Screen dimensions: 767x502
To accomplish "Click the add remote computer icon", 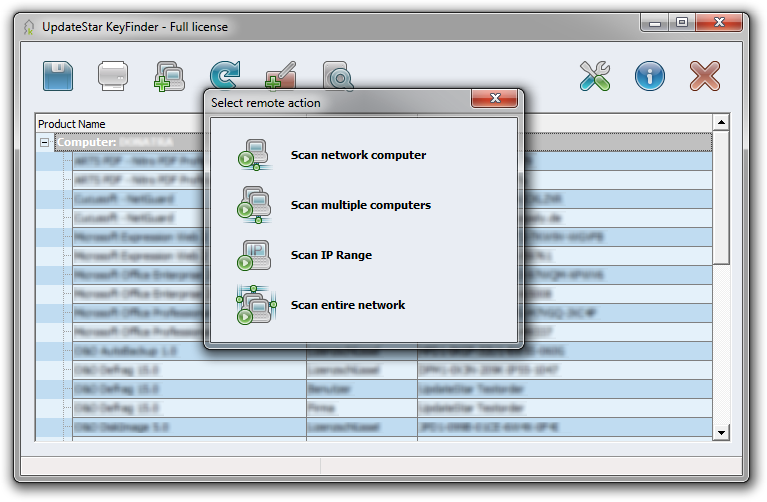I will tap(169, 76).
